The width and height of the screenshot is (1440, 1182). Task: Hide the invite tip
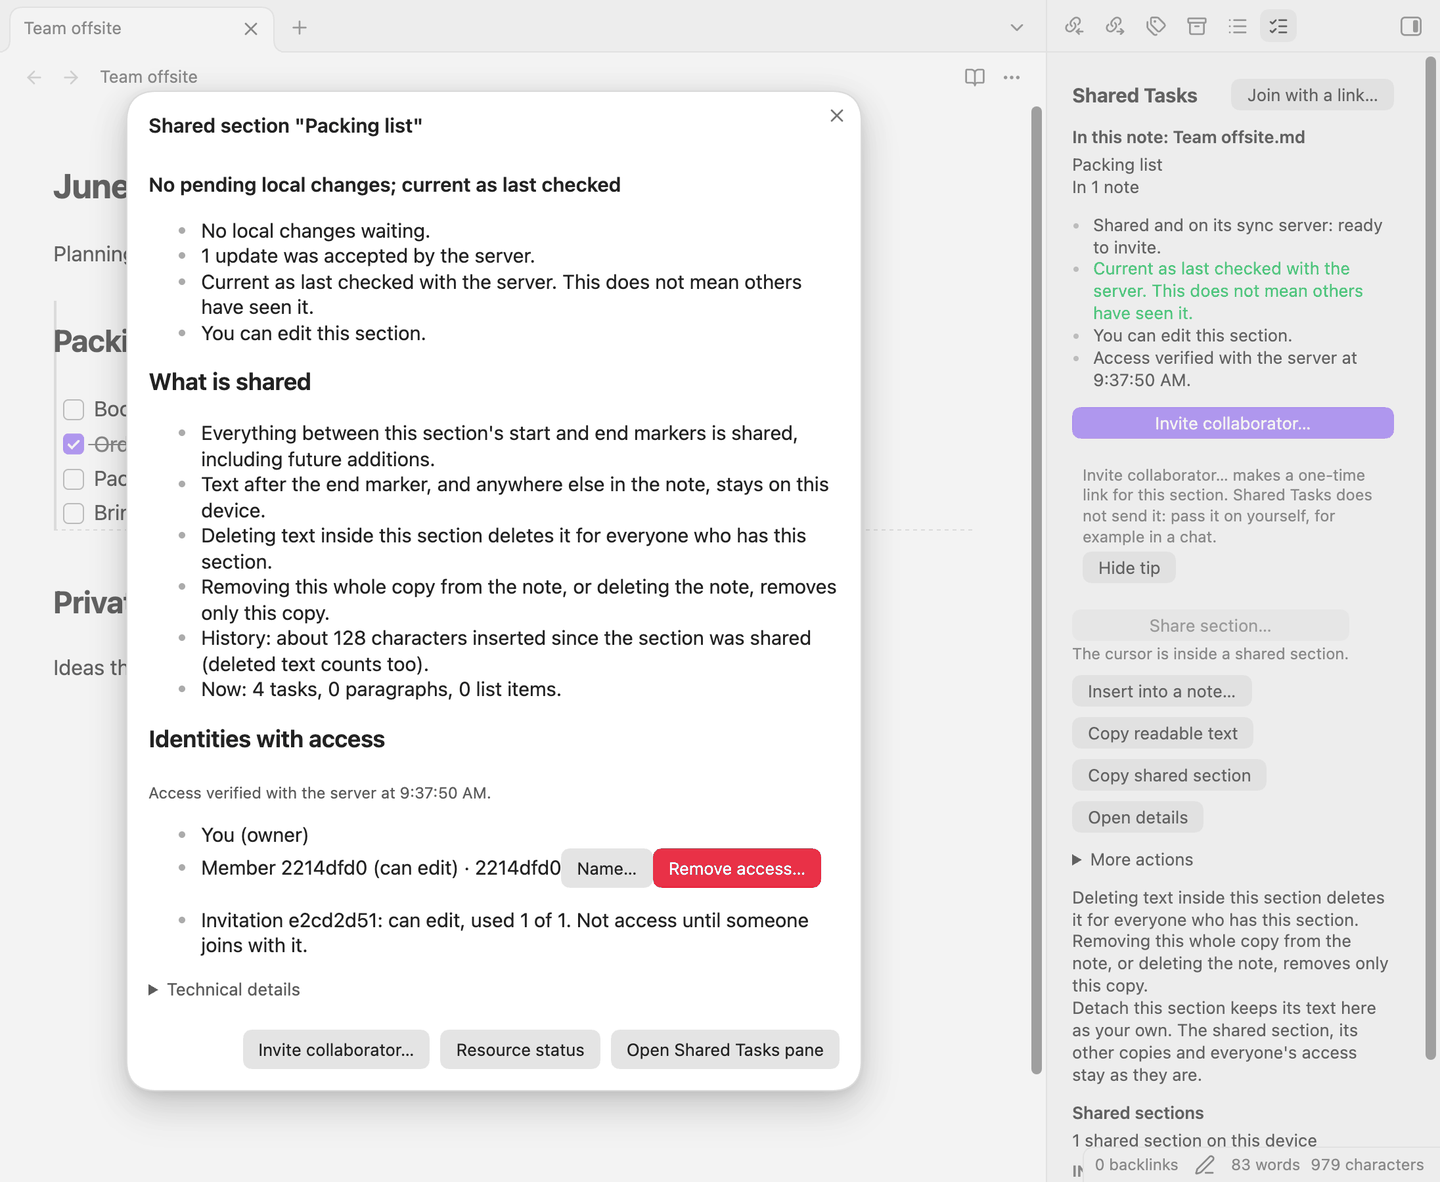click(1129, 568)
